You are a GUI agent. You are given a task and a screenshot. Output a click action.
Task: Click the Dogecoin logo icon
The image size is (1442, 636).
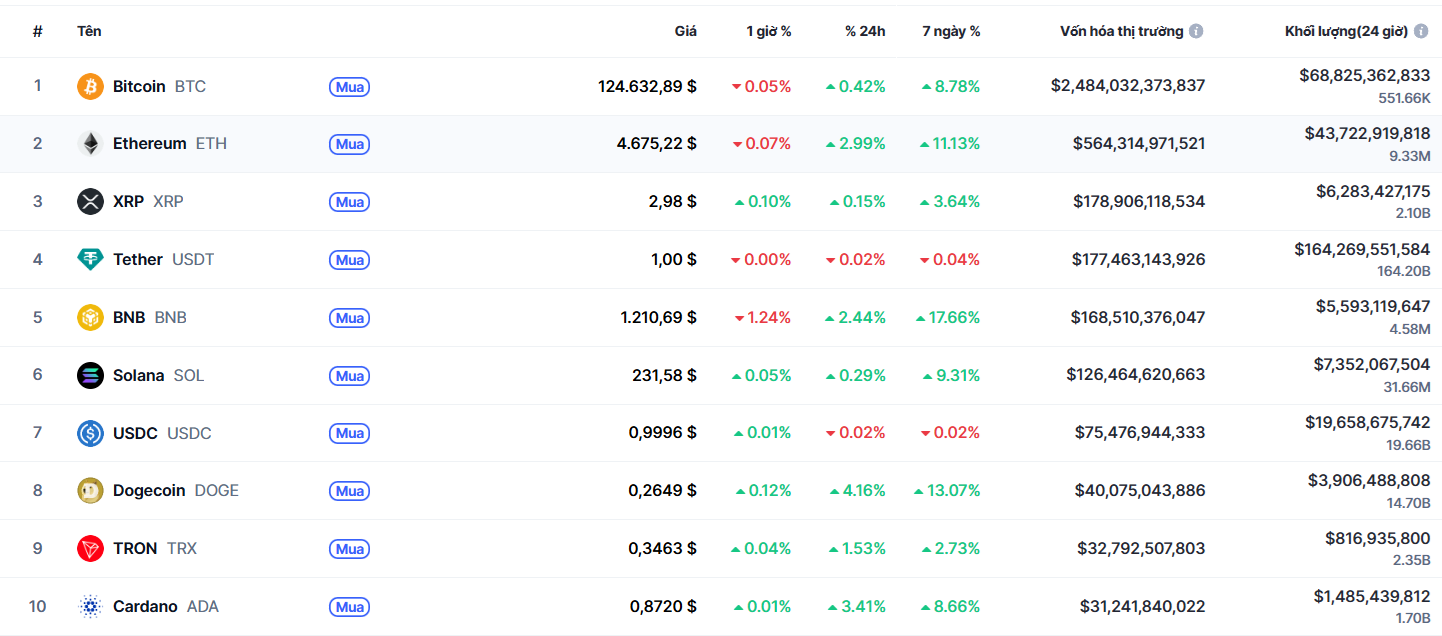(x=90, y=491)
